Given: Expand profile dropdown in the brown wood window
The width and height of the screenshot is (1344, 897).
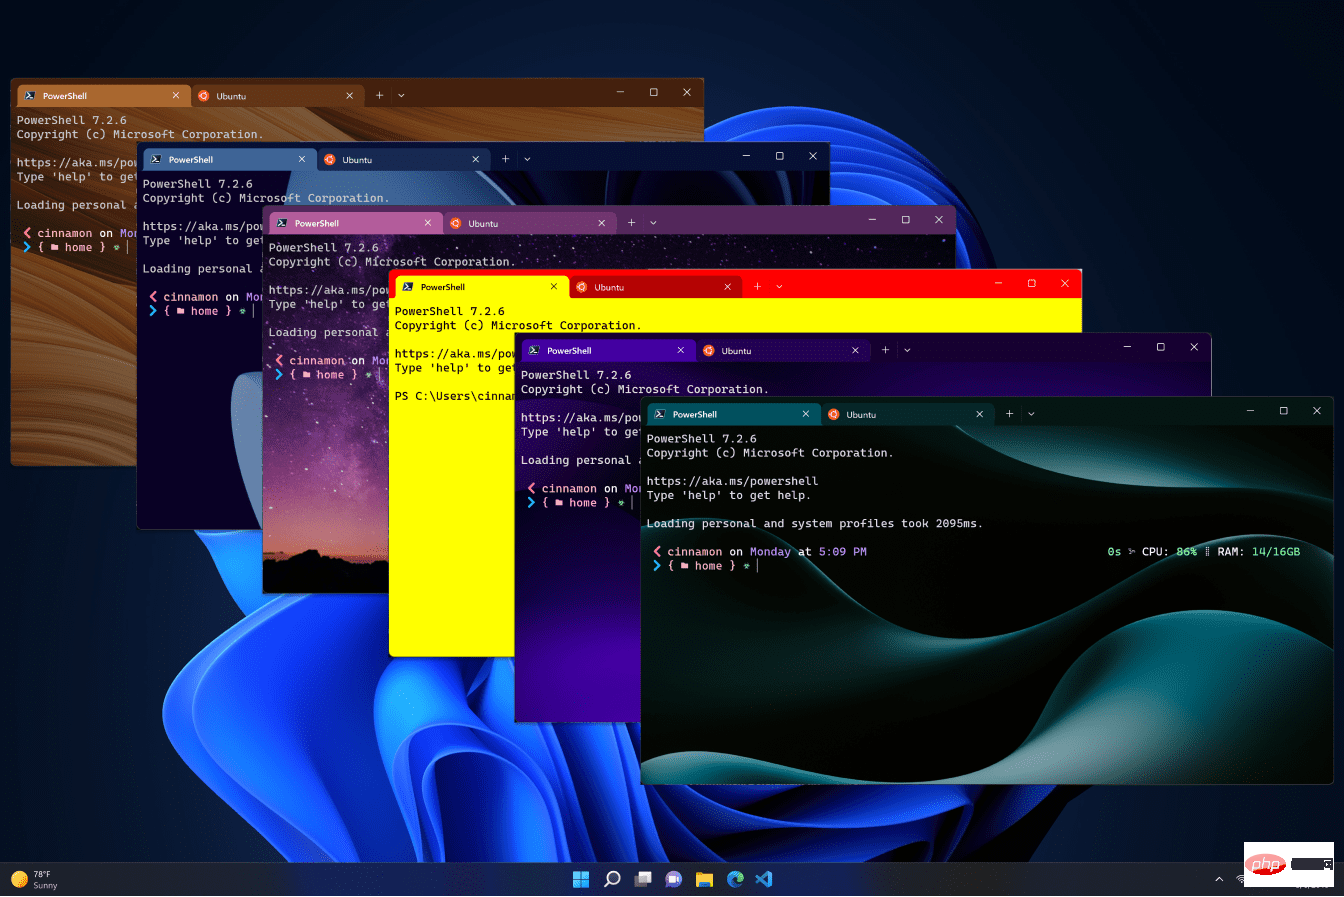Looking at the screenshot, I should [401, 96].
